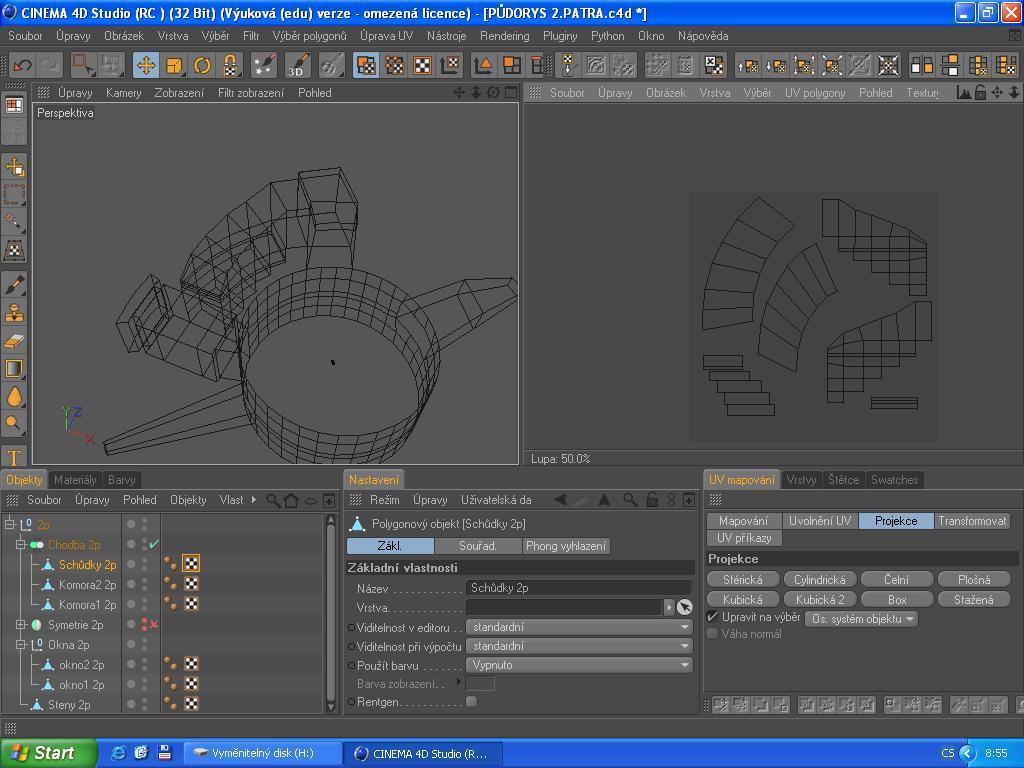Screen dimensions: 1024x768
Task: Open the Os. systém objektu dropdown
Action: 861,618
